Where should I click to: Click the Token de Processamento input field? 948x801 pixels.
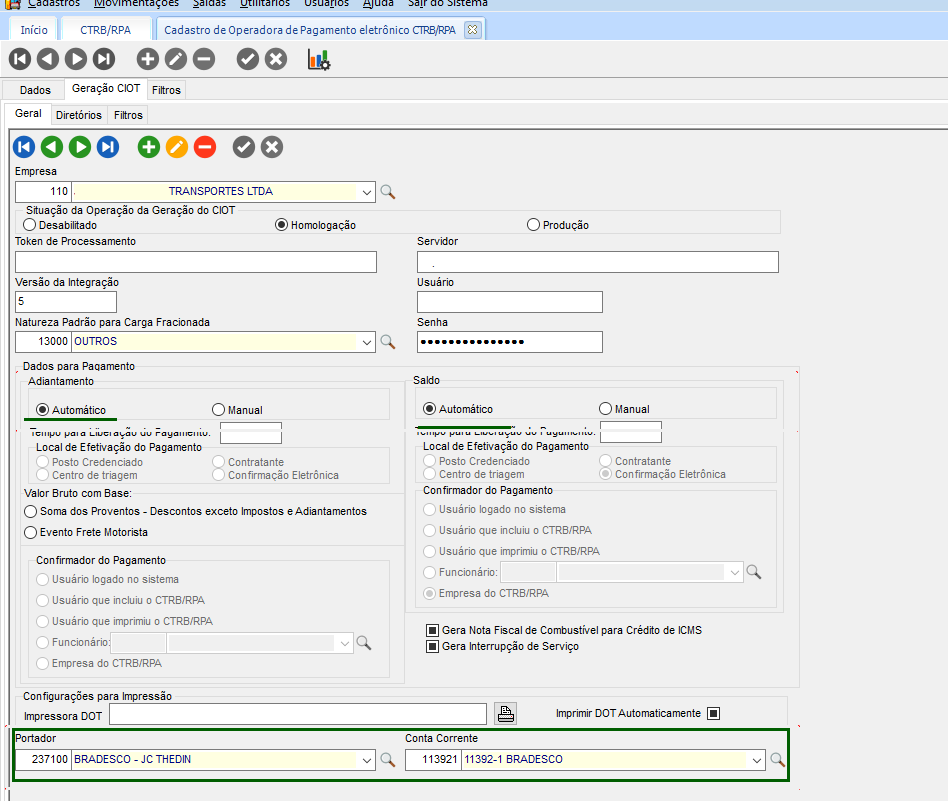(196, 262)
